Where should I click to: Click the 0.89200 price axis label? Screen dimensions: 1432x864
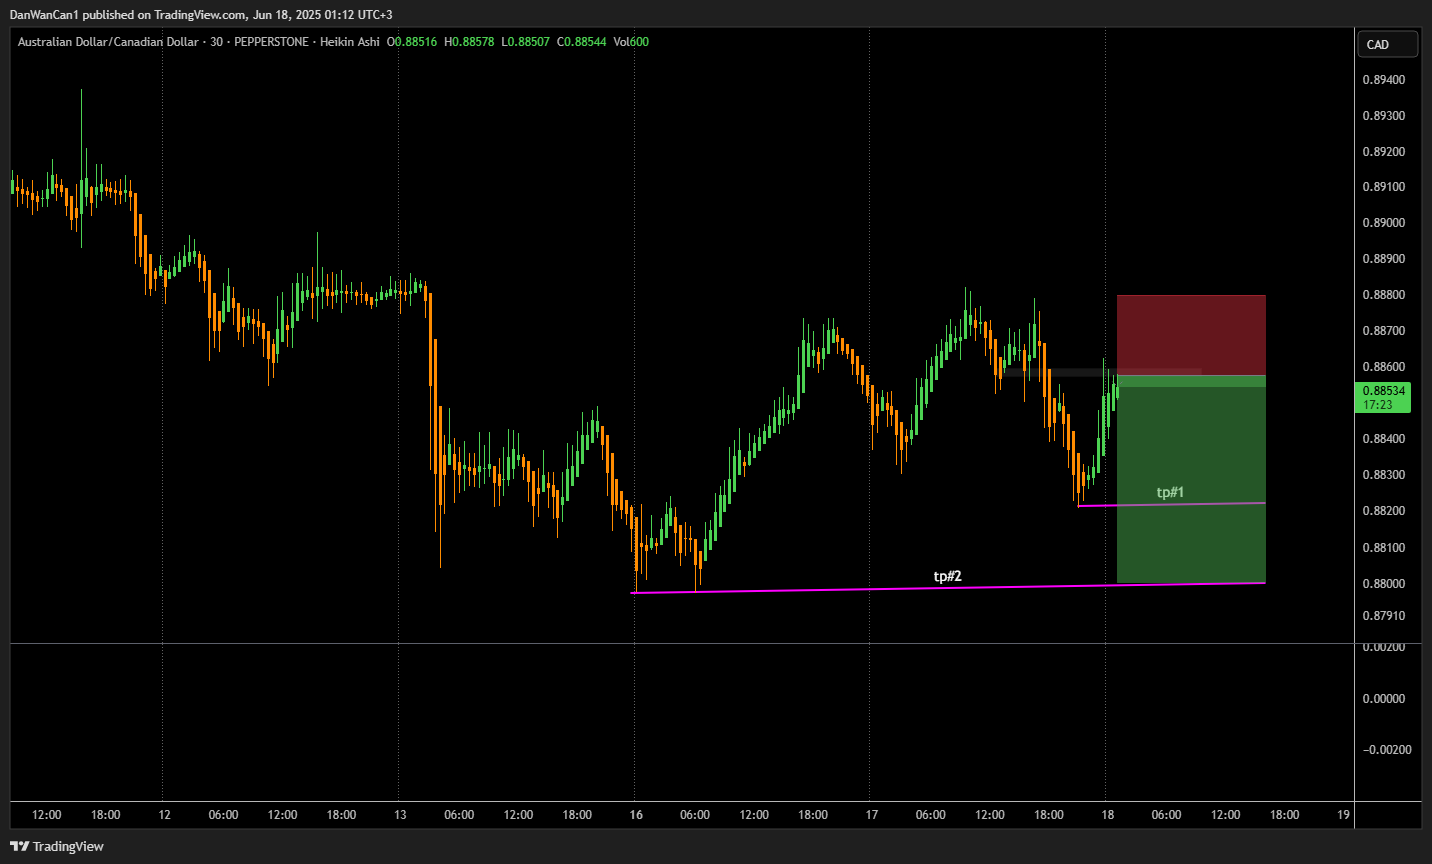[1383, 152]
